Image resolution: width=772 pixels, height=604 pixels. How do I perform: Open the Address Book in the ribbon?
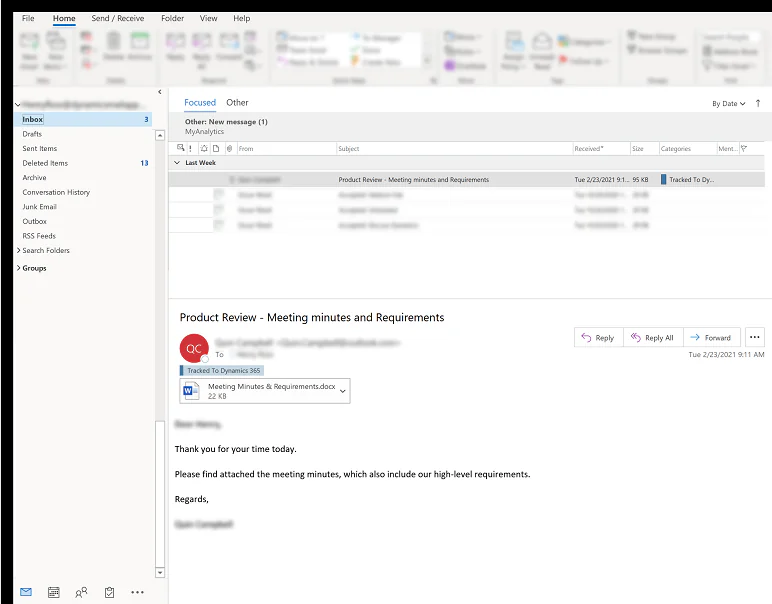[x=731, y=51]
